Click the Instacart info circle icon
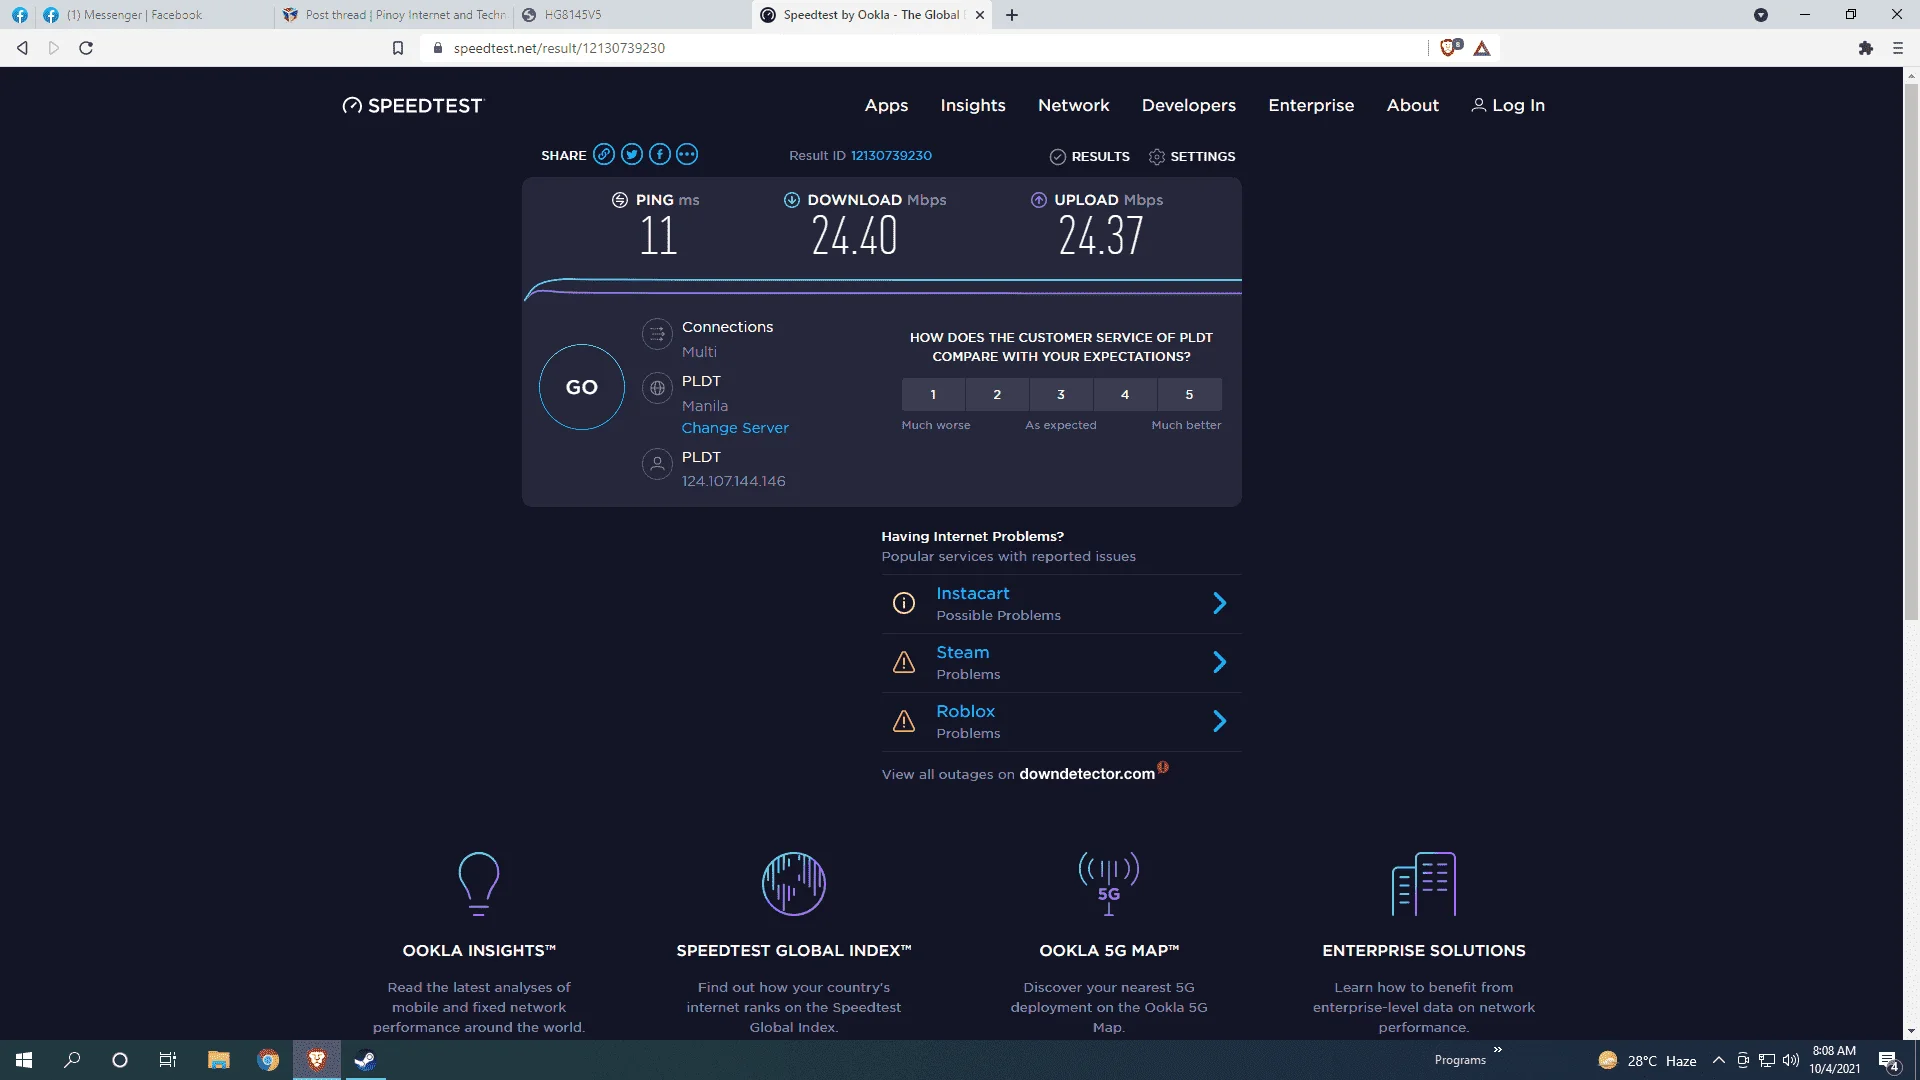 (x=904, y=603)
